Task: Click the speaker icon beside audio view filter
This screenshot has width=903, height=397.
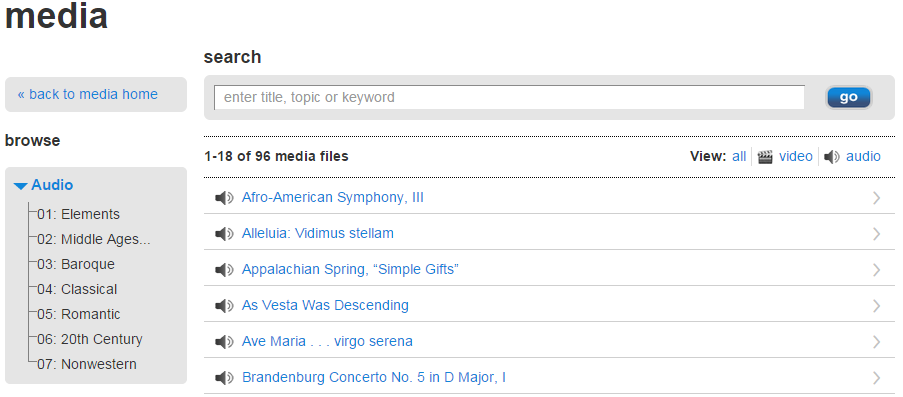Action: coord(832,157)
